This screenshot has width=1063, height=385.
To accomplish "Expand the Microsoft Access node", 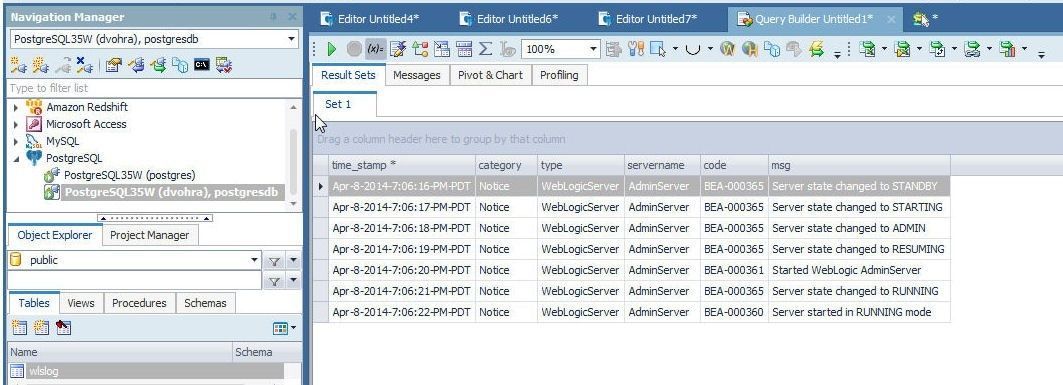I will [x=16, y=124].
